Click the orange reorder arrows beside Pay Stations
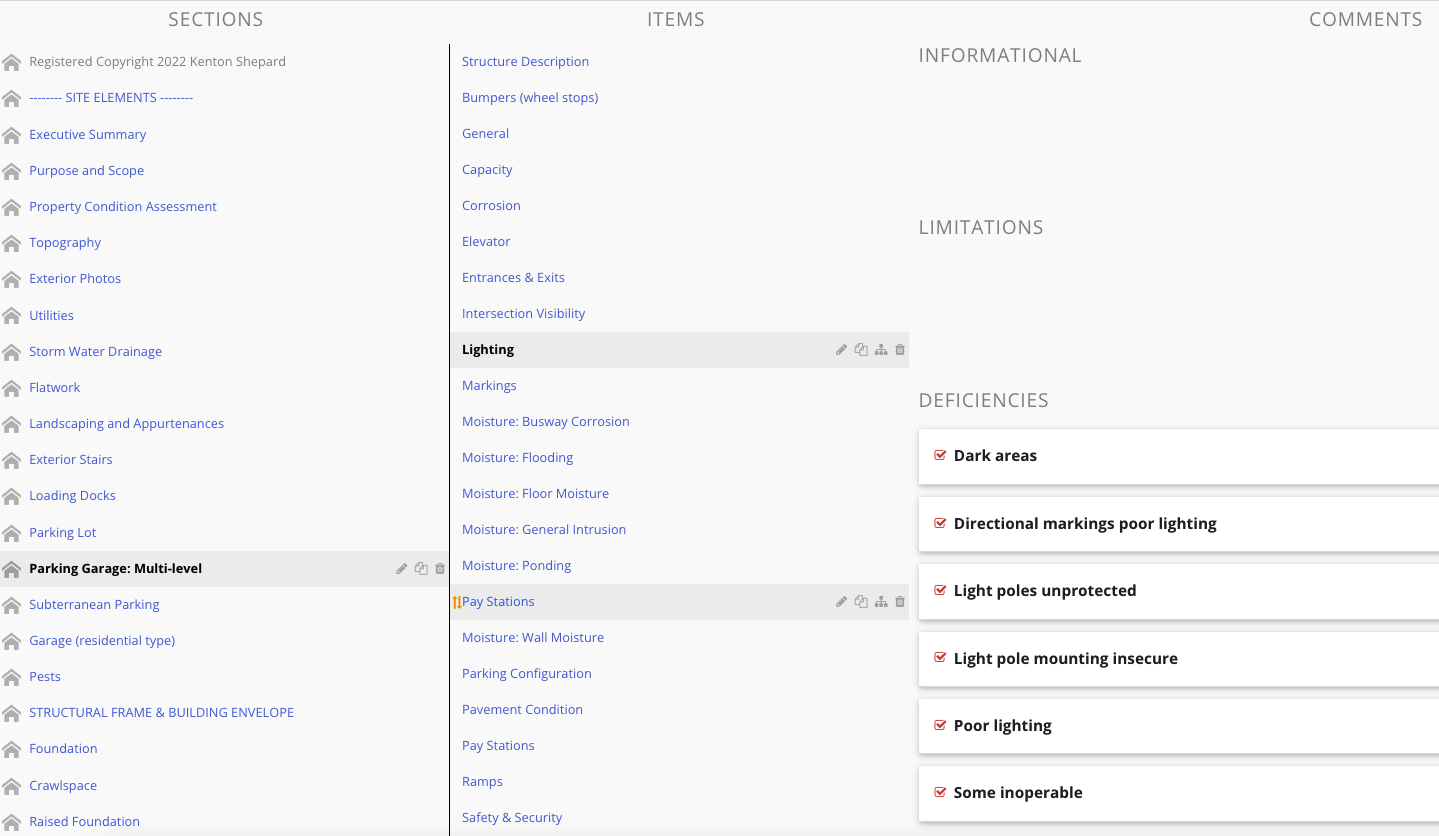Viewport: 1439px width, 836px height. coord(457,602)
